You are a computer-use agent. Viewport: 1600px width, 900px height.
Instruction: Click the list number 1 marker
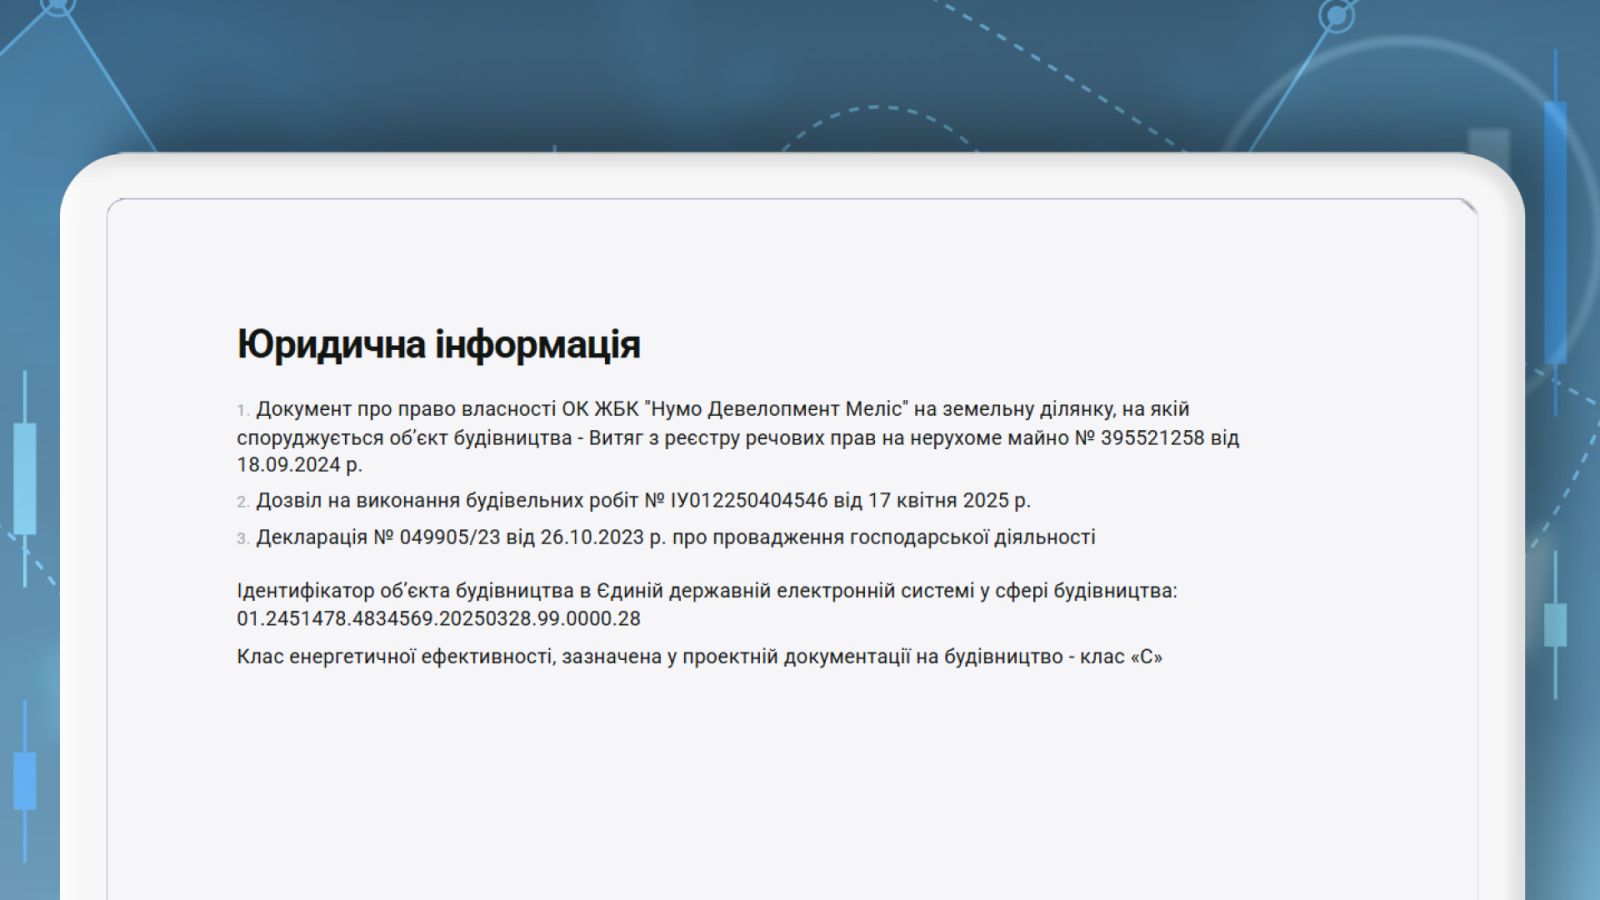pos(242,410)
